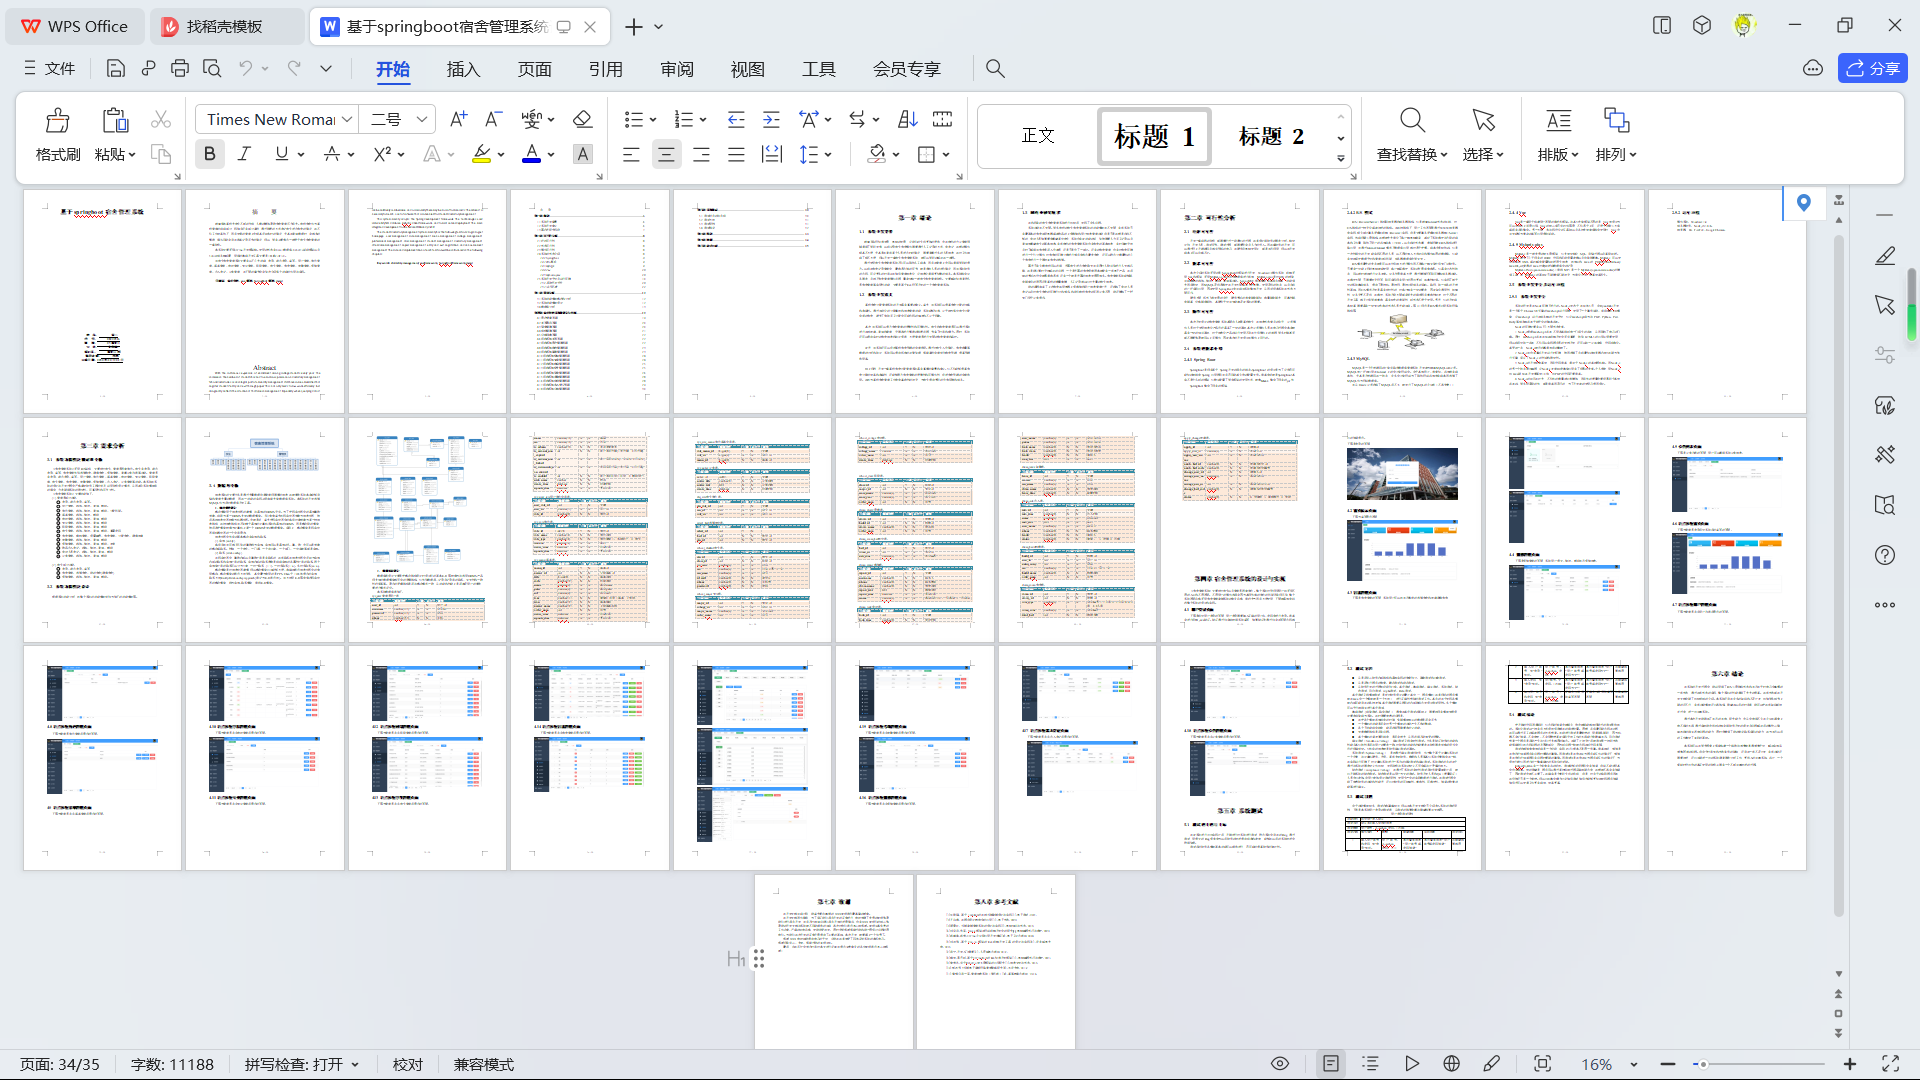The height and width of the screenshot is (1080, 1920).
Task: Open Find and Replace magnifier icon
Action: tap(1411, 121)
